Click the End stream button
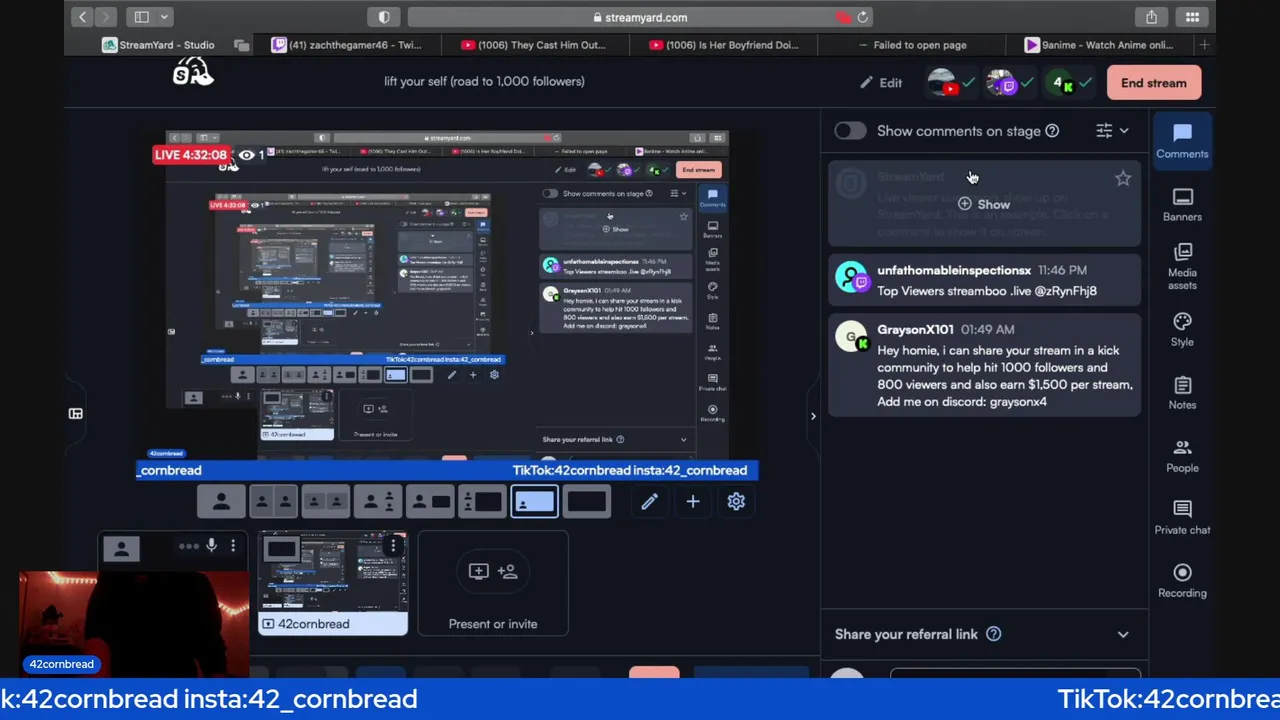Screen dimensions: 1280x720 pos(1153,83)
